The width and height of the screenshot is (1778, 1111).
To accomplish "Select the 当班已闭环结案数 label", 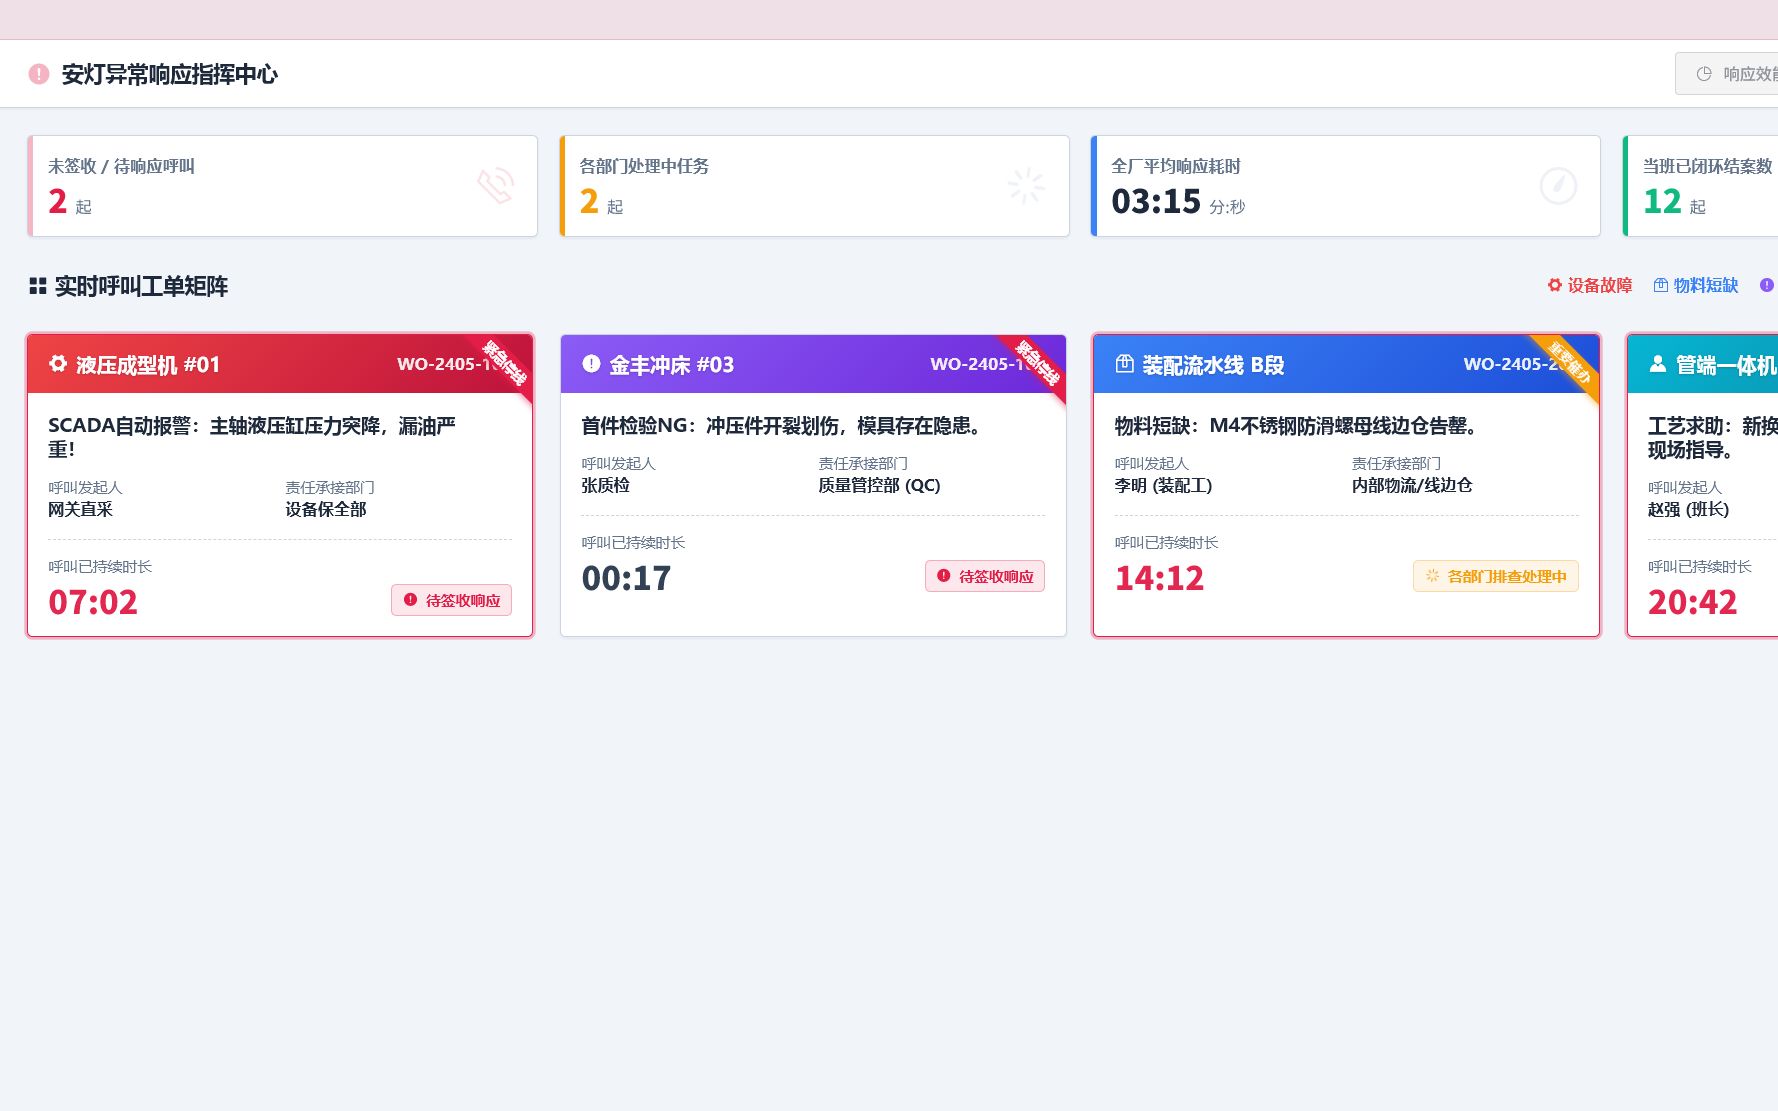I will point(1708,166).
